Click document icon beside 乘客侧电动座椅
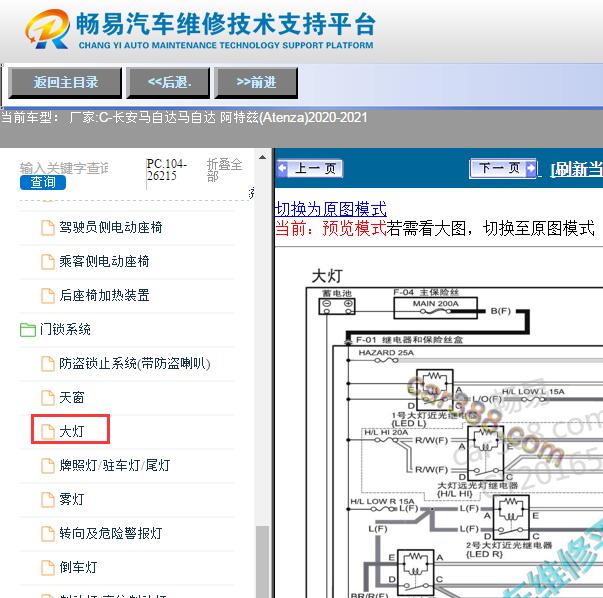Screen dimensions: 603x598 point(48,262)
